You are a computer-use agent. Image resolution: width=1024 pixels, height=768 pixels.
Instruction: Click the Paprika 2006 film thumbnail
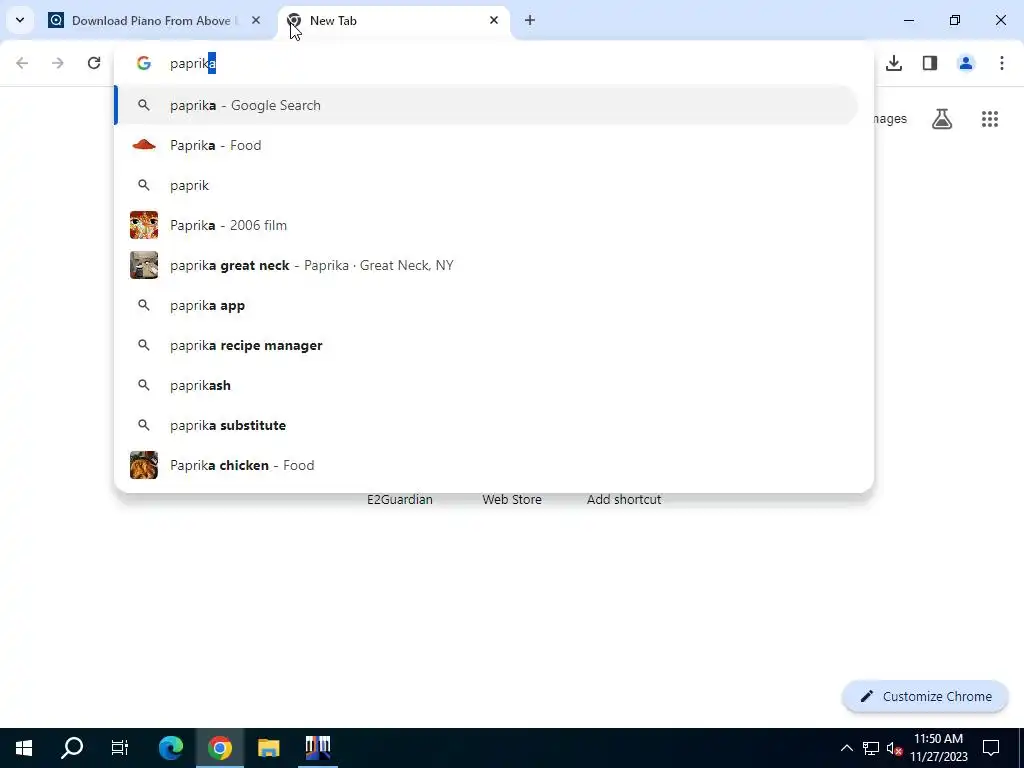tap(144, 225)
